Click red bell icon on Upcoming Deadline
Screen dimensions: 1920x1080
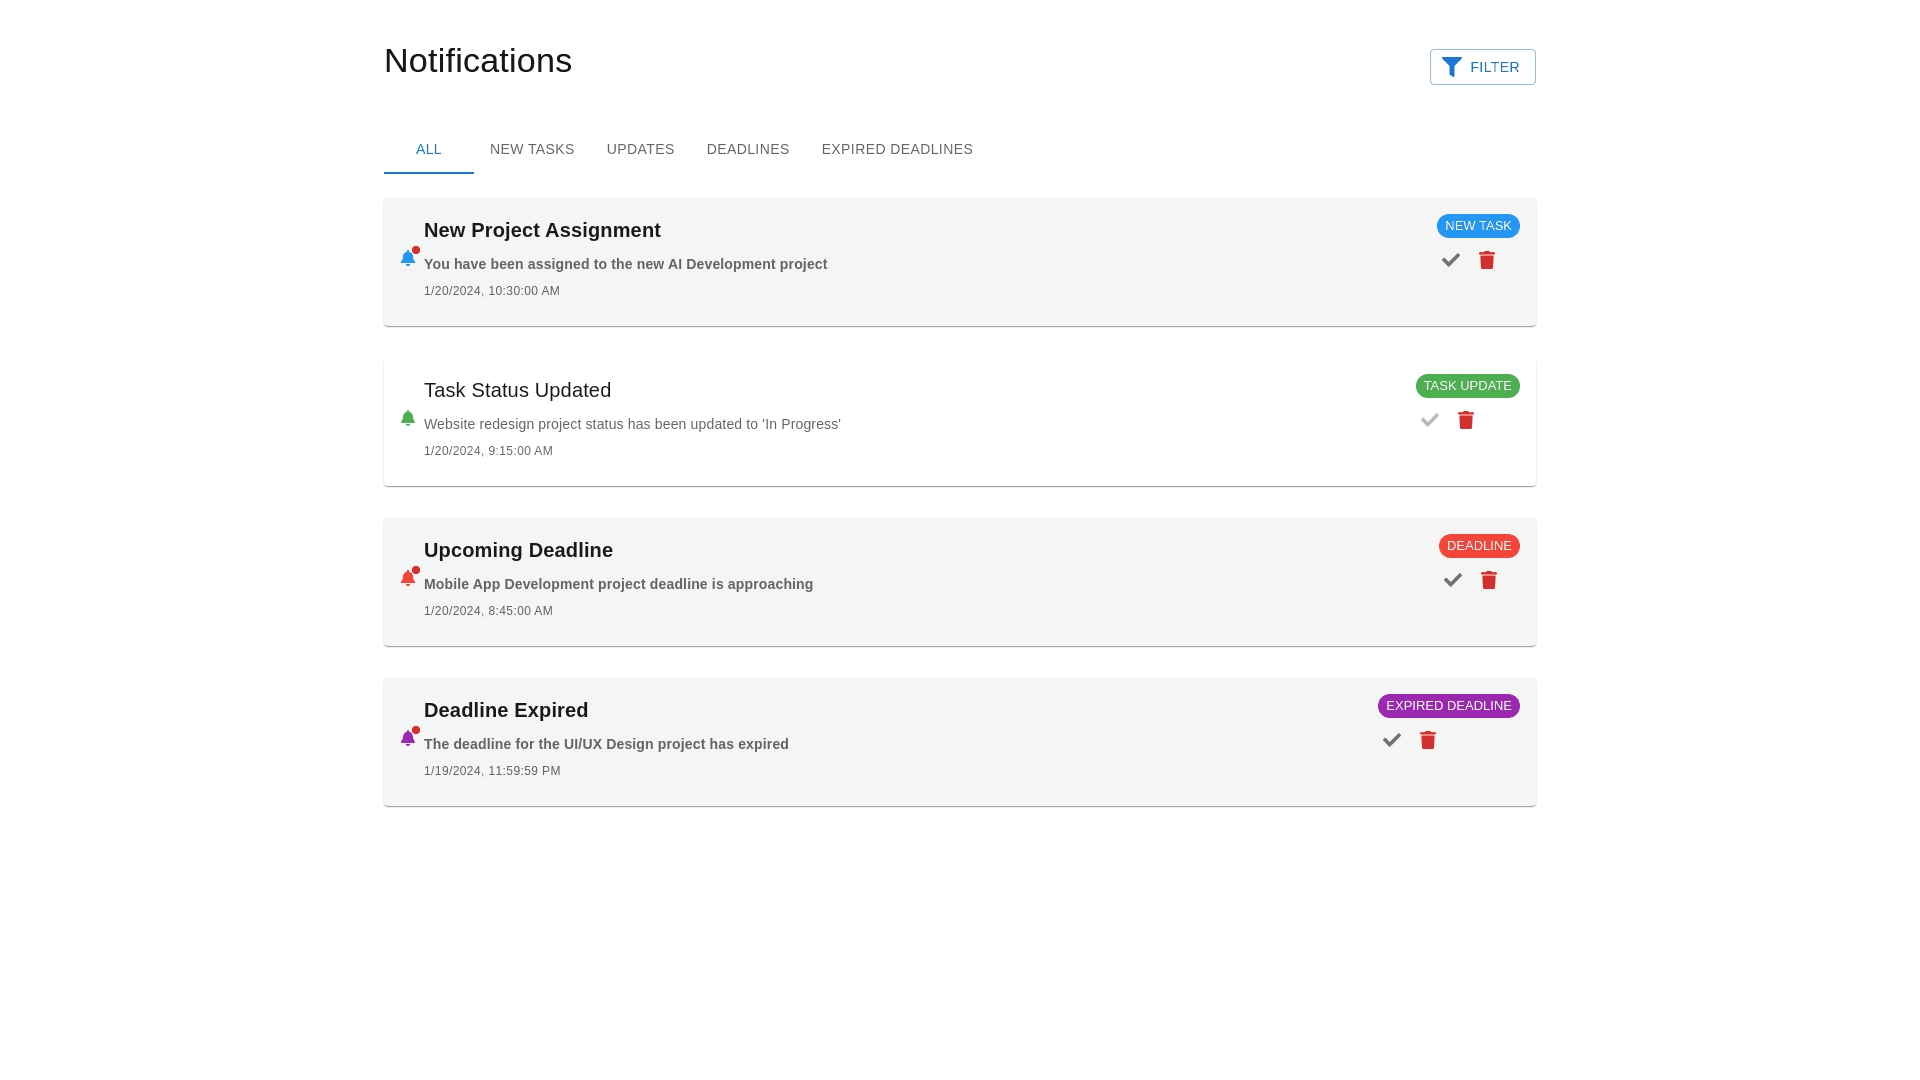click(408, 578)
